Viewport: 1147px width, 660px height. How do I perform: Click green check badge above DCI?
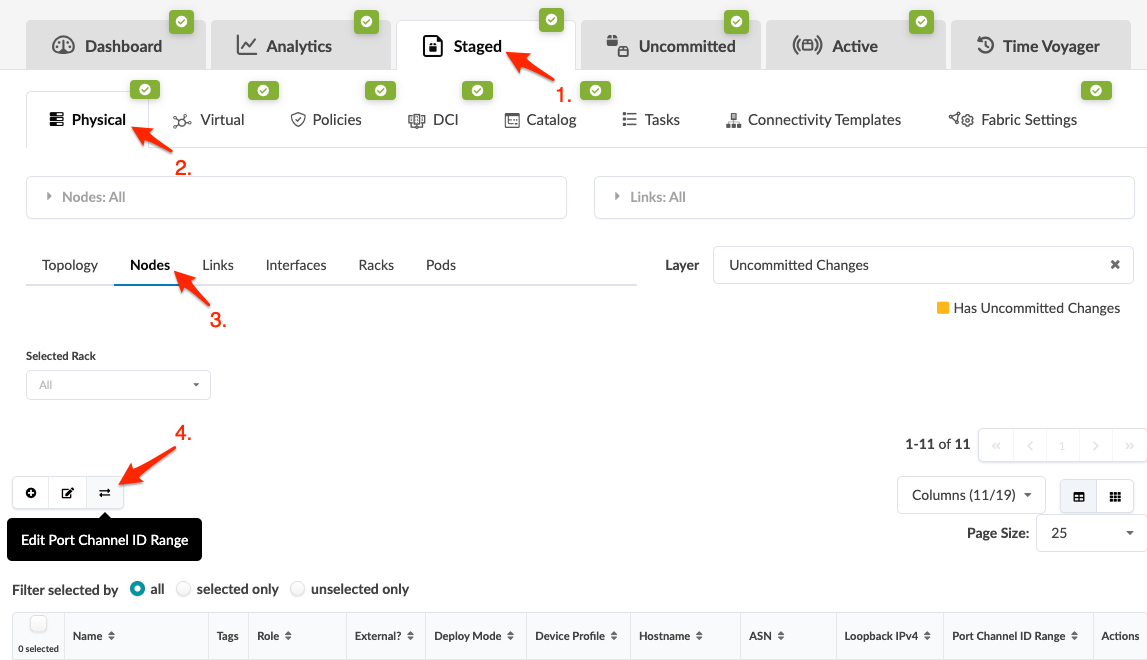pos(478,91)
